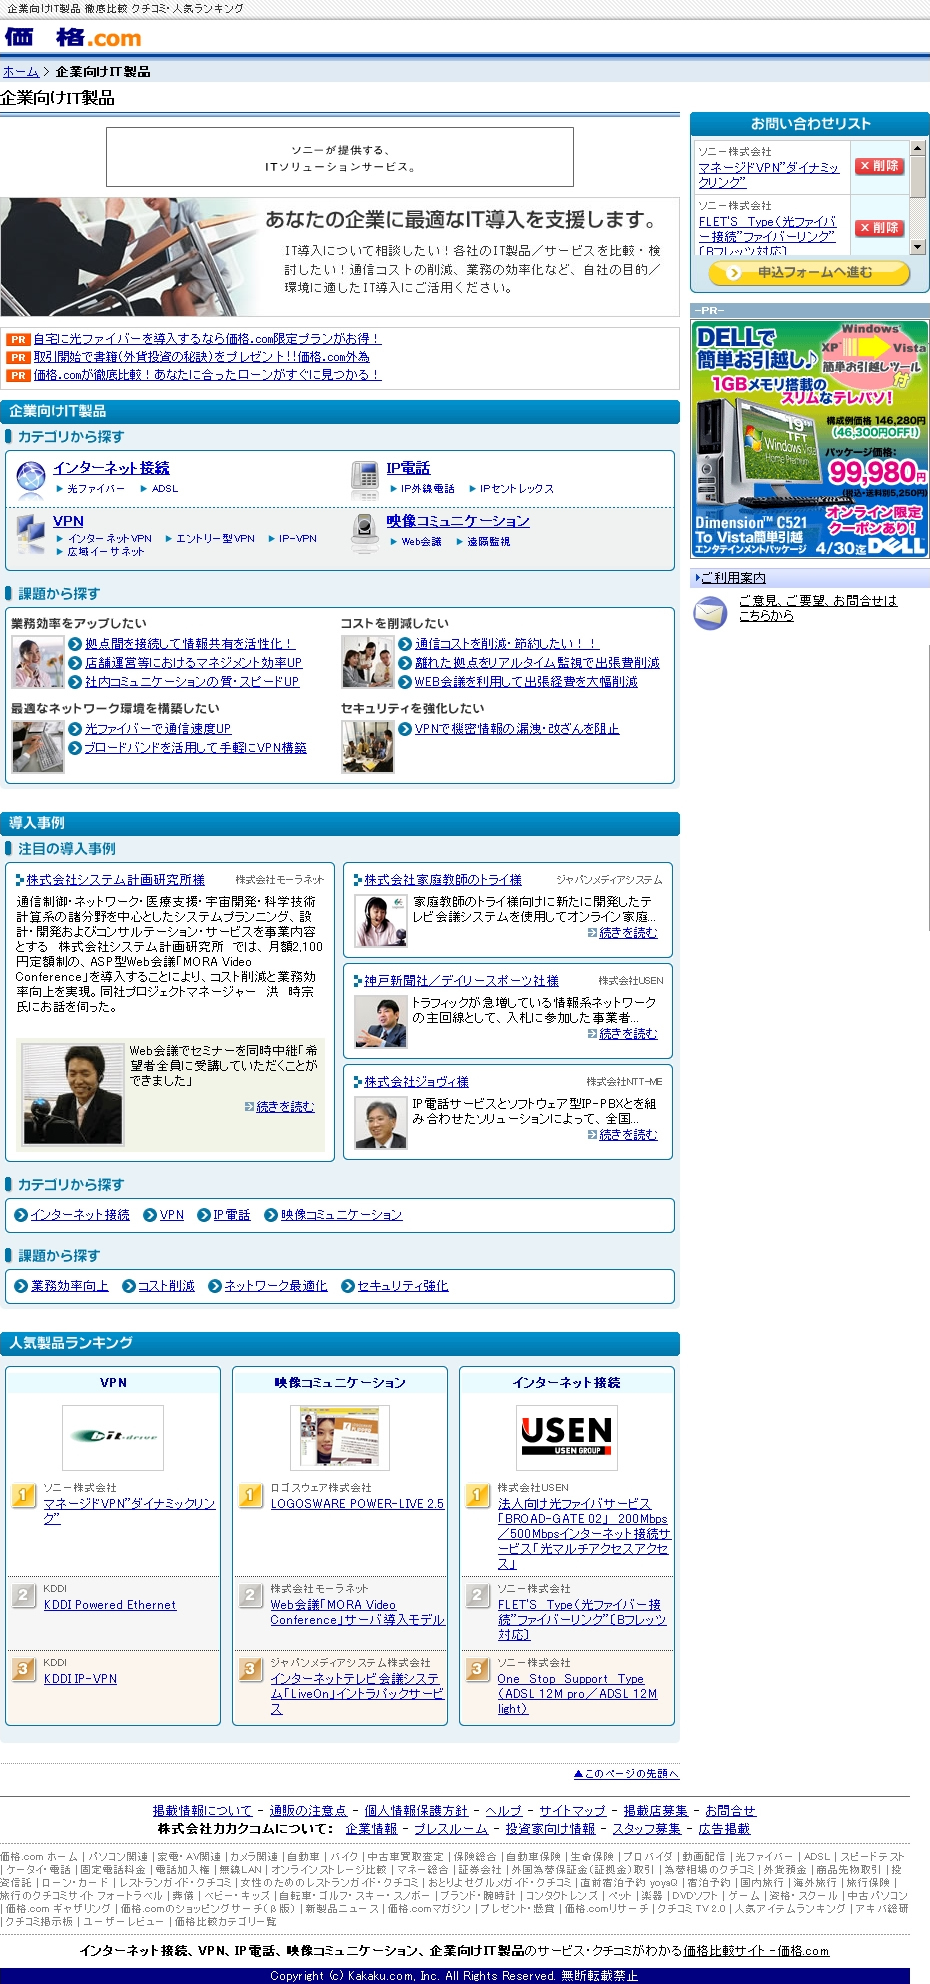The height and width of the screenshot is (1984, 930).
Task: Click the 映像コミュニケーション webcam icon
Action: click(x=365, y=532)
